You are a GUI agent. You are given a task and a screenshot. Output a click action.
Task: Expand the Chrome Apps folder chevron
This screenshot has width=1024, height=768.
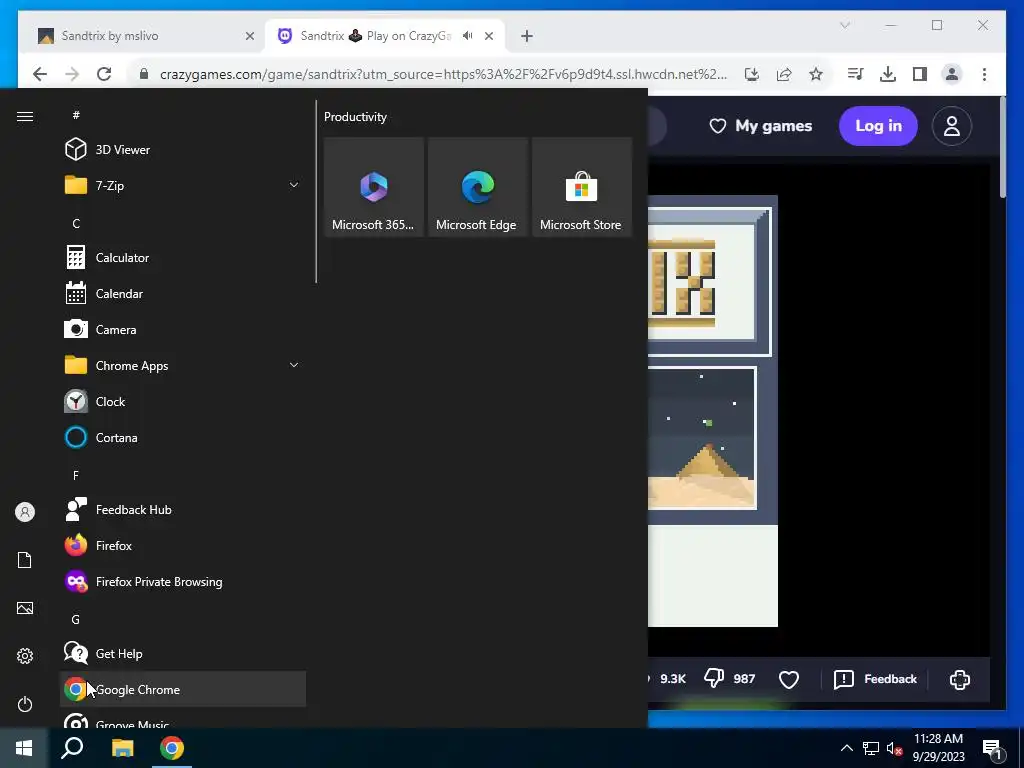pos(294,366)
